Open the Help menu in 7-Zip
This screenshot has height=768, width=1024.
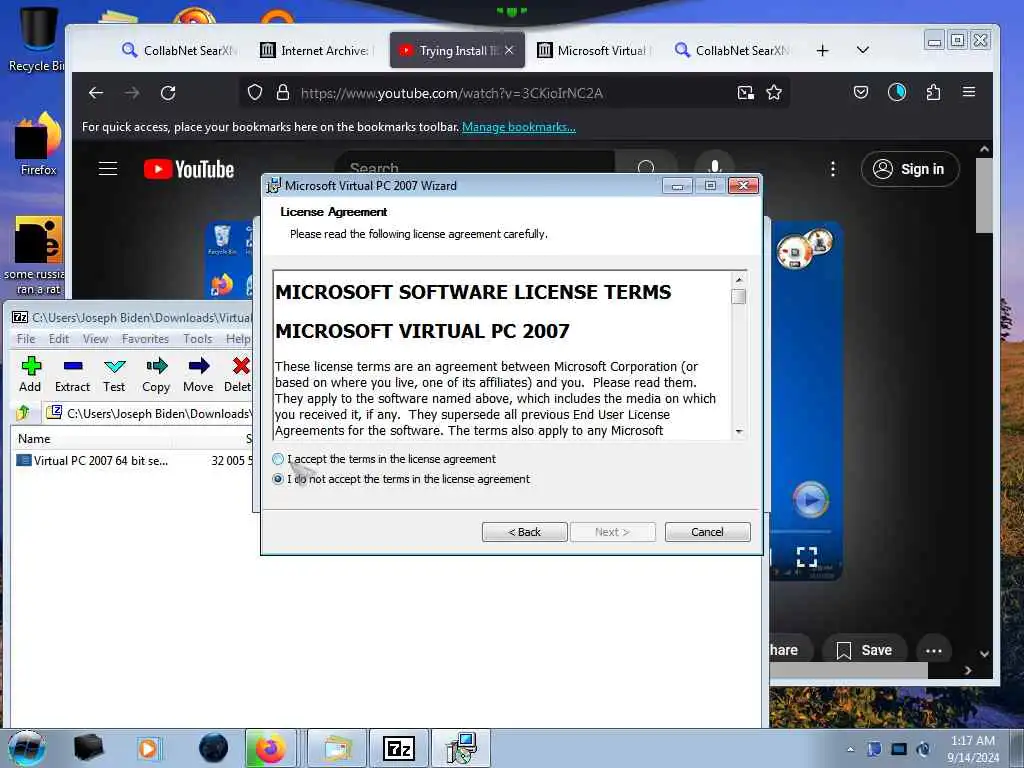point(238,339)
